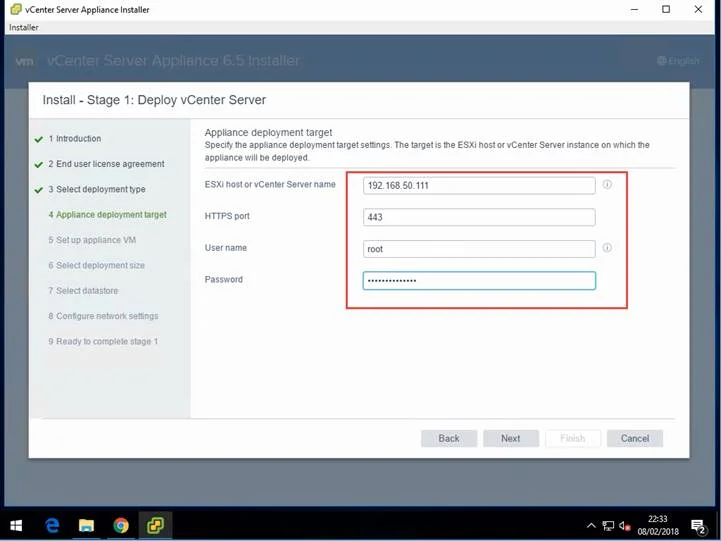Screen dimensions: 721x541
Task: Open the network status tray icon
Action: click(x=608, y=526)
